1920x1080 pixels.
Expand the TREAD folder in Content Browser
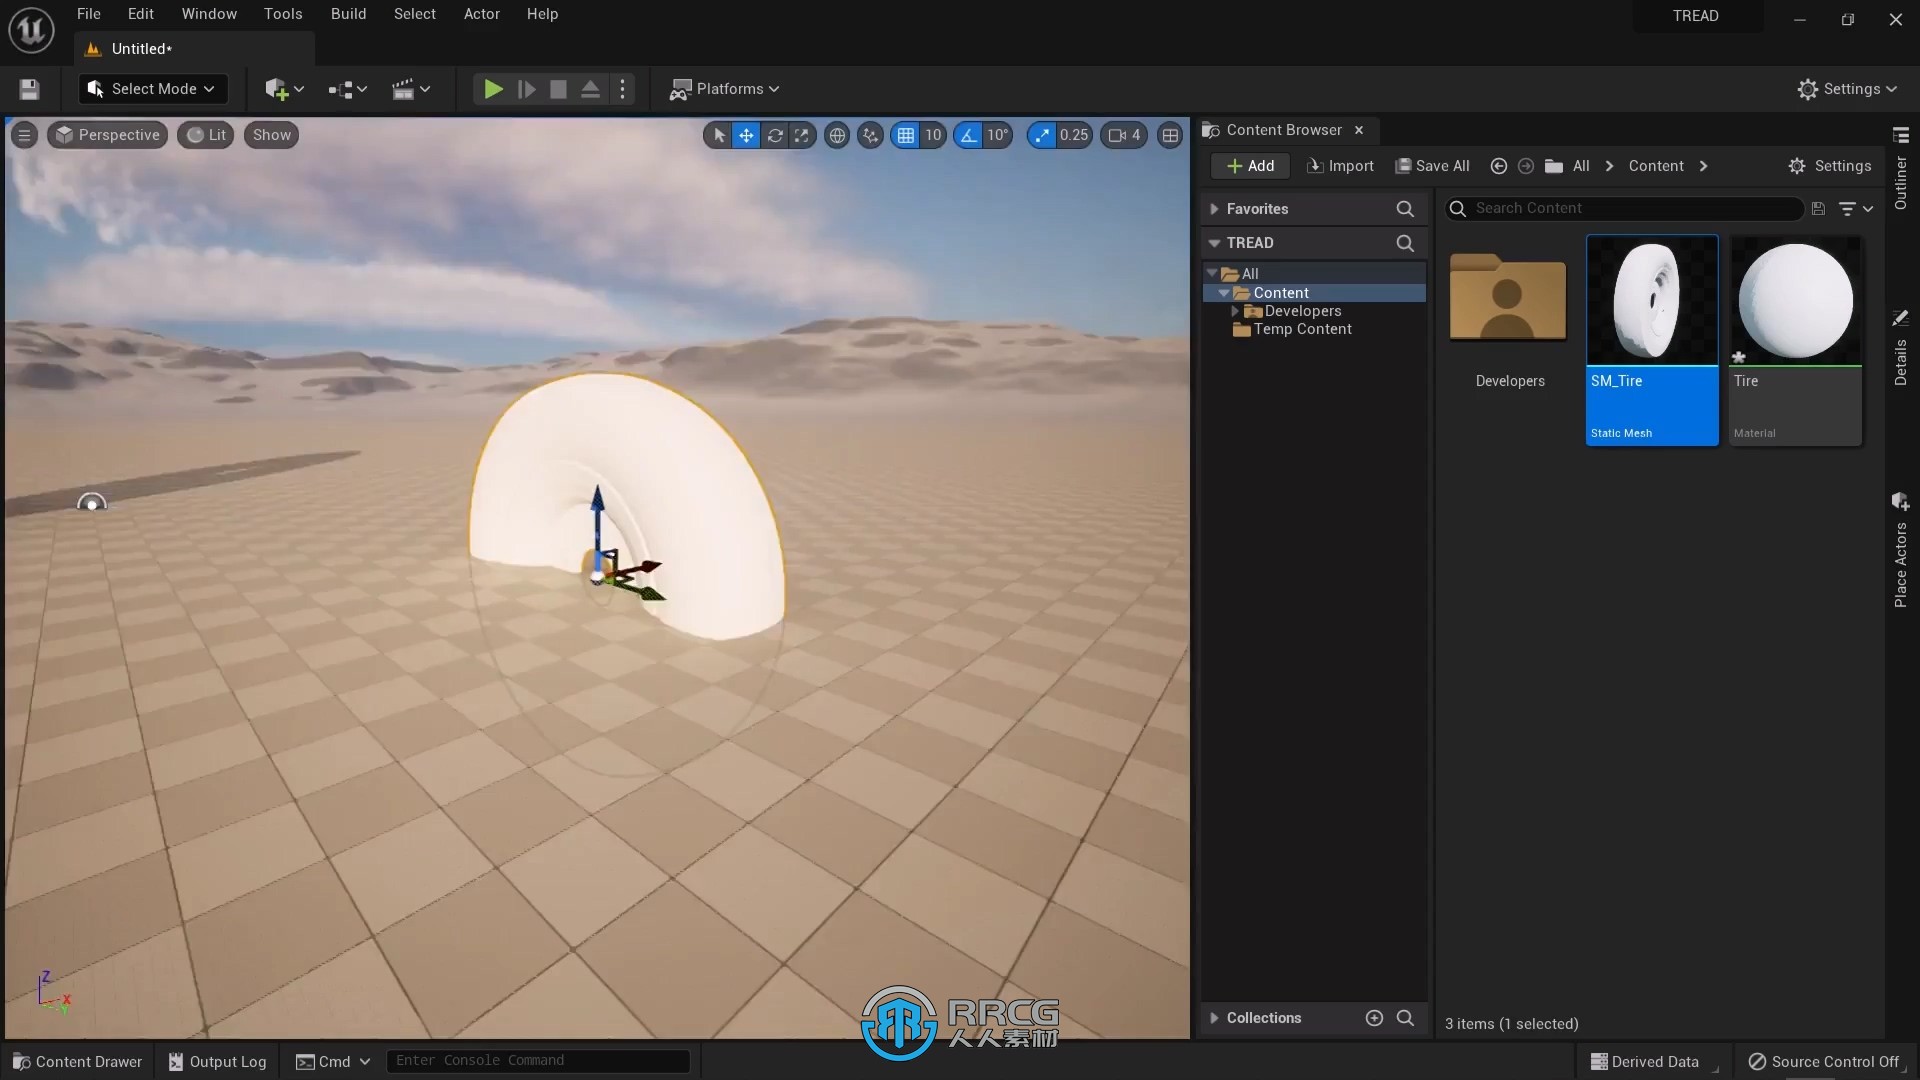coord(1215,241)
